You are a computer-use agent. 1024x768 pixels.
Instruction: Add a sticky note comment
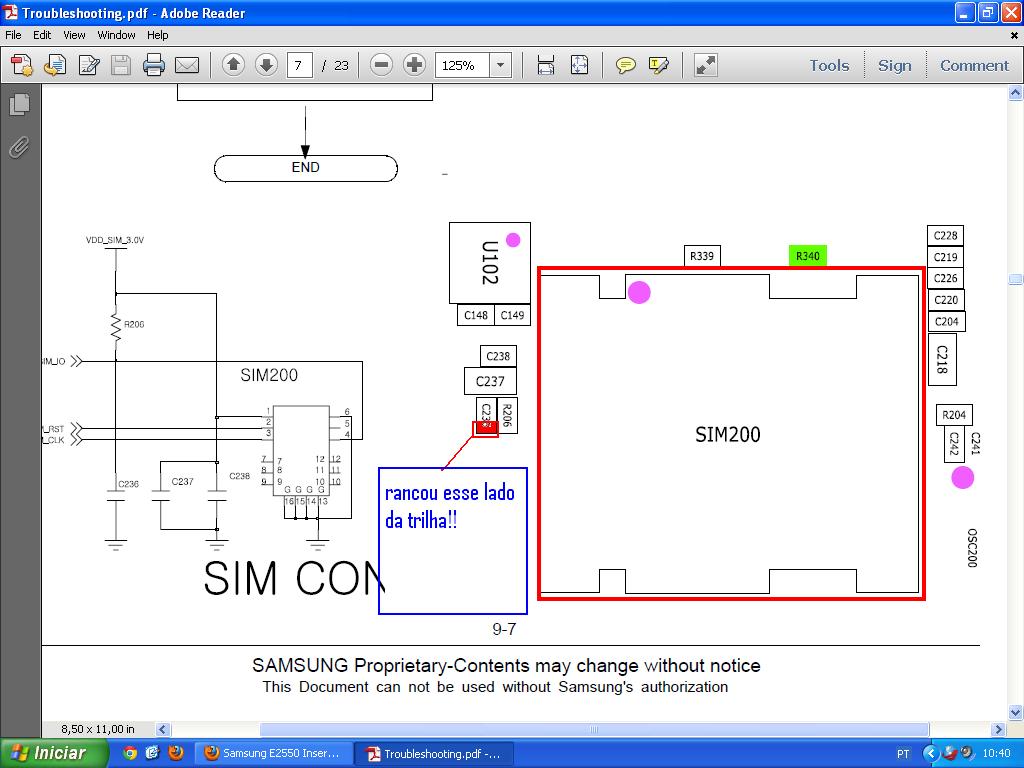[626, 65]
